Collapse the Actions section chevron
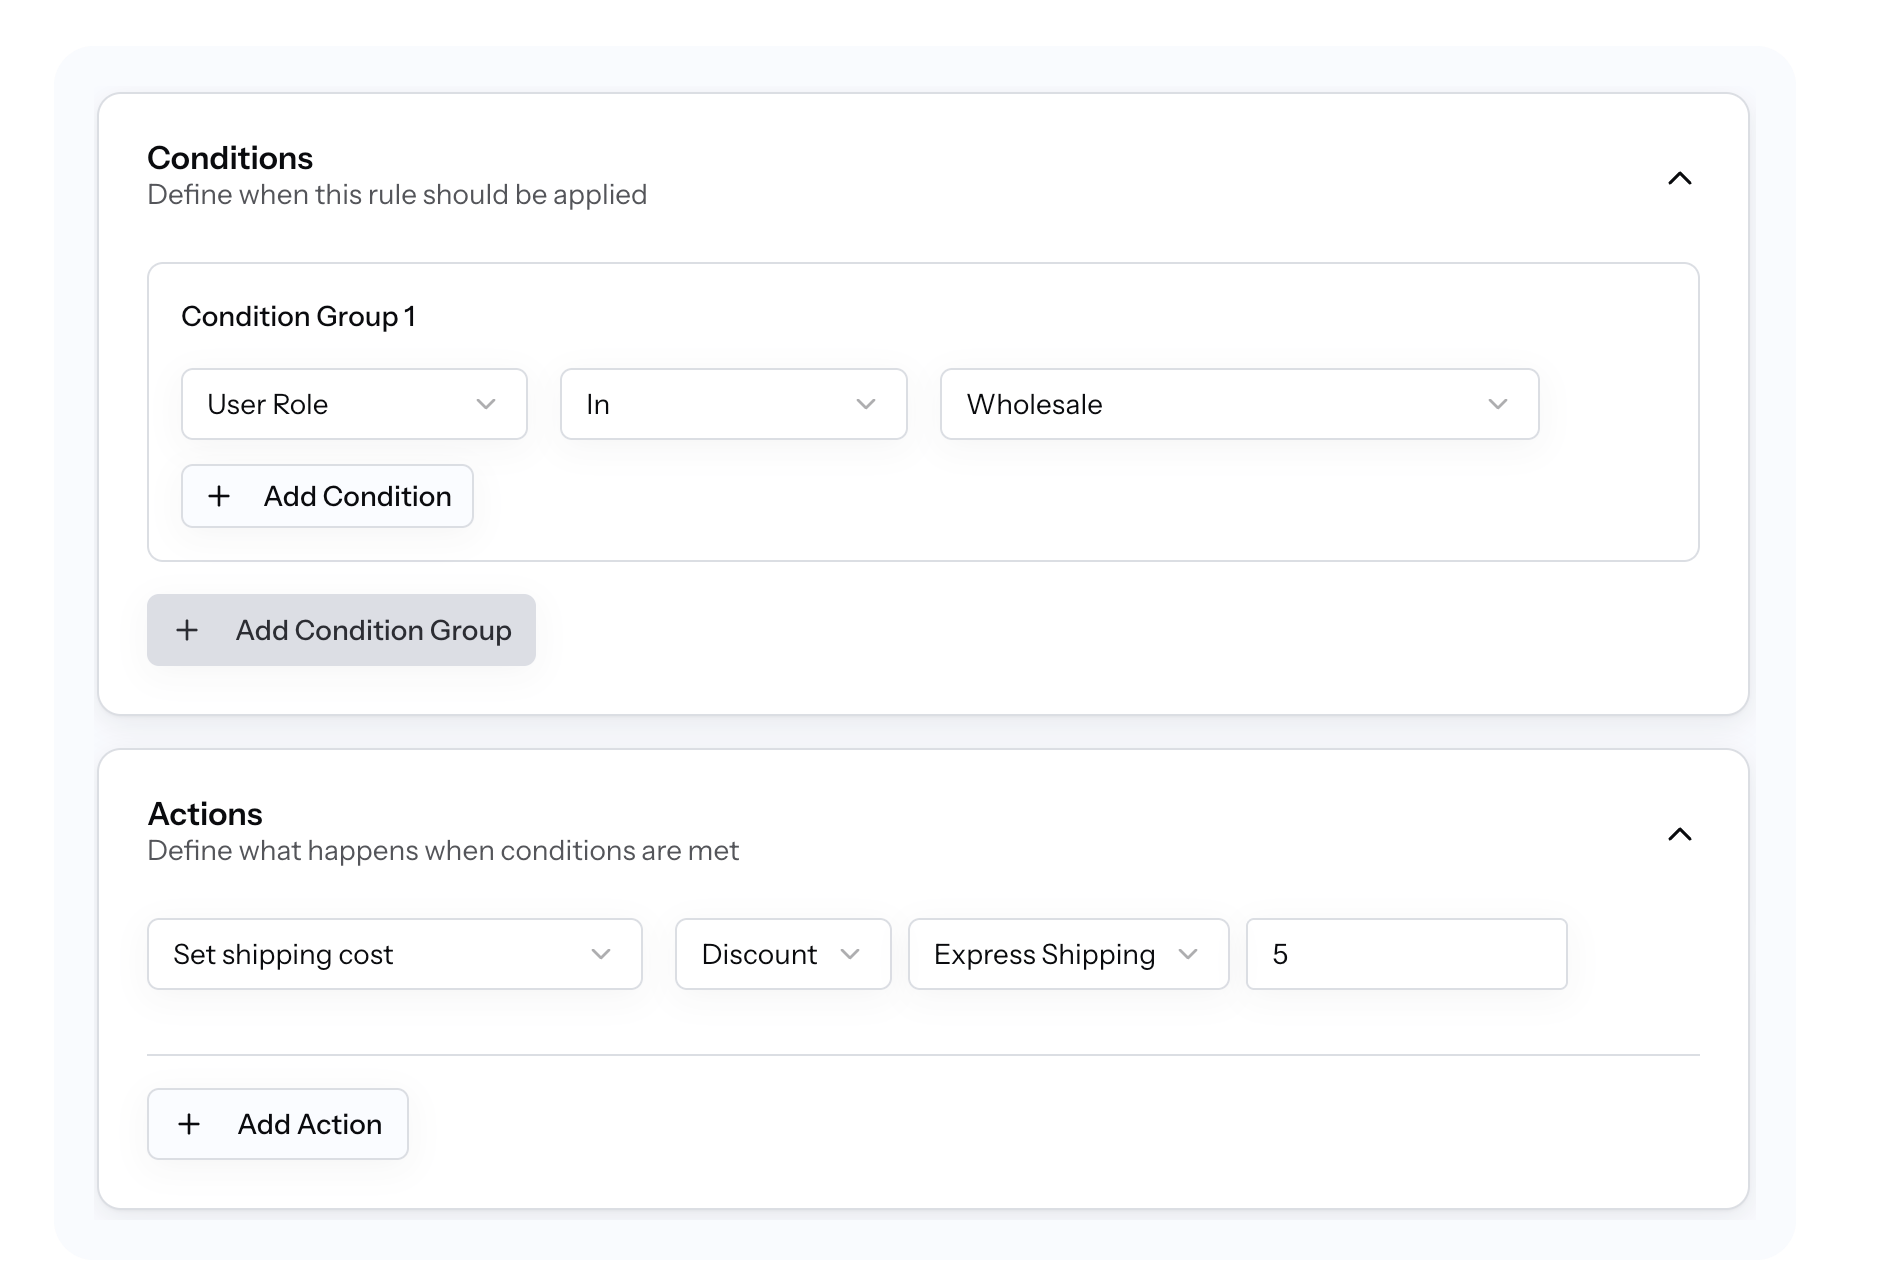This screenshot has width=1880, height=1275. point(1679,834)
